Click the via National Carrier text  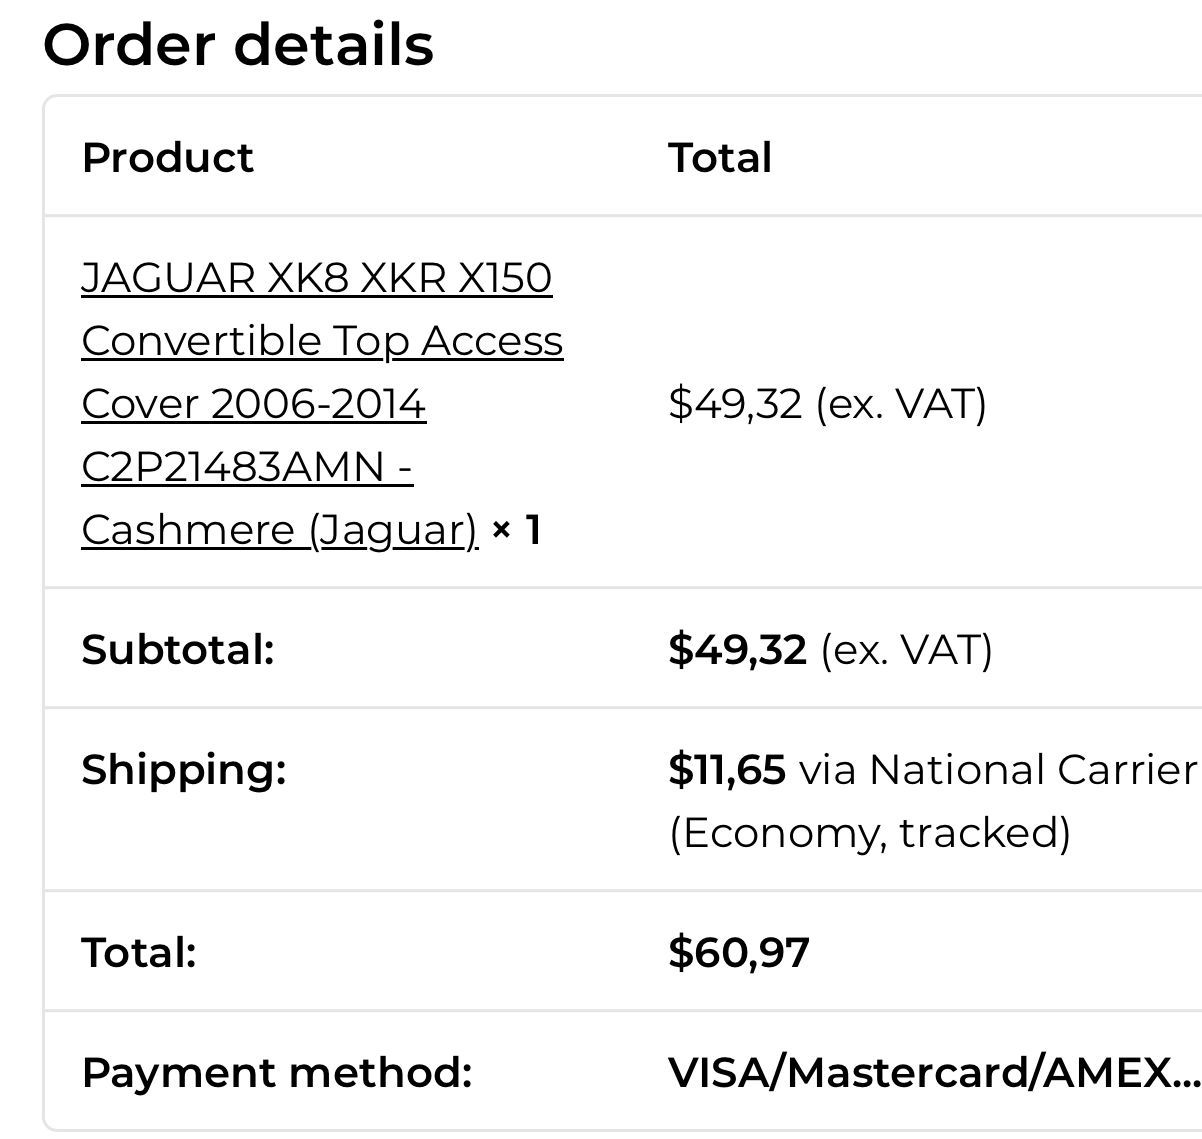point(997,769)
